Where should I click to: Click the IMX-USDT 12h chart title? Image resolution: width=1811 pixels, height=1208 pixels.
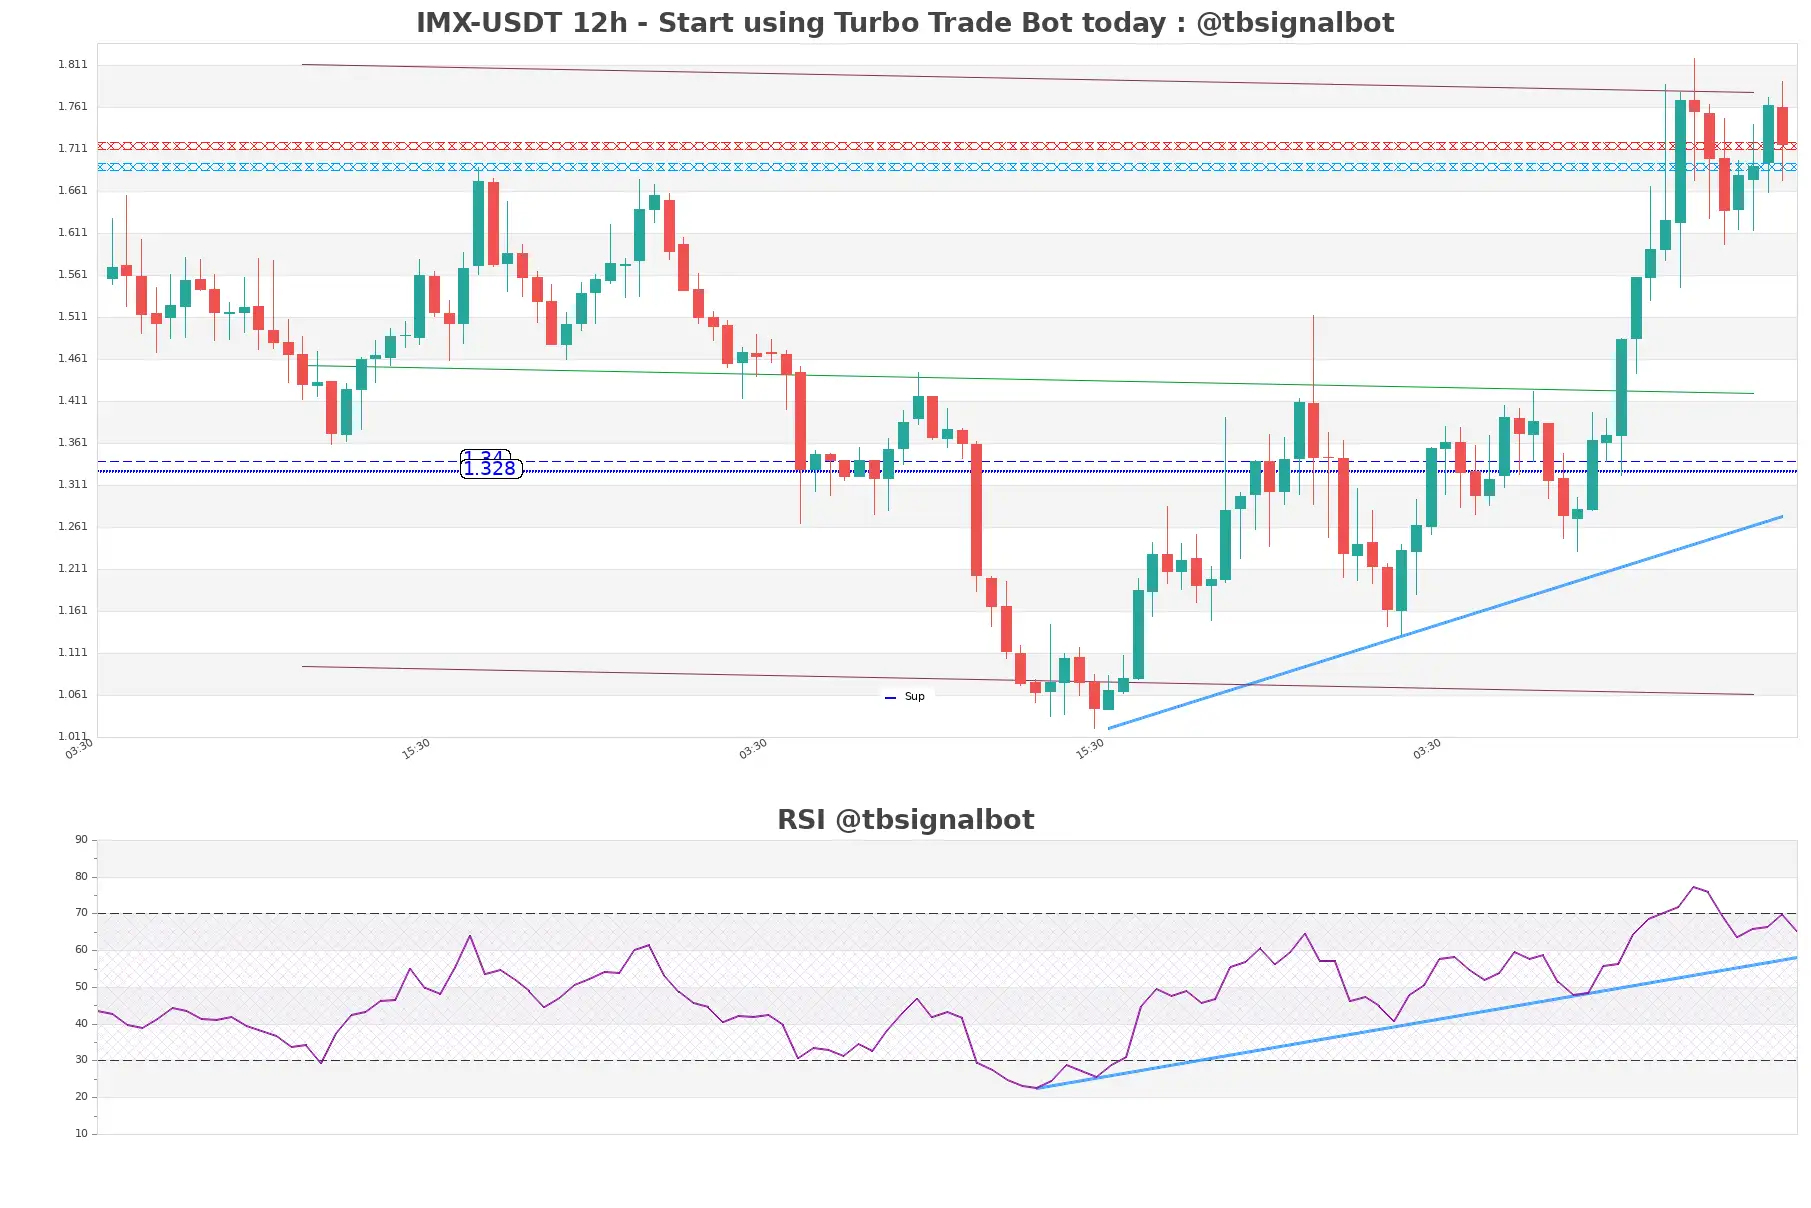click(905, 23)
